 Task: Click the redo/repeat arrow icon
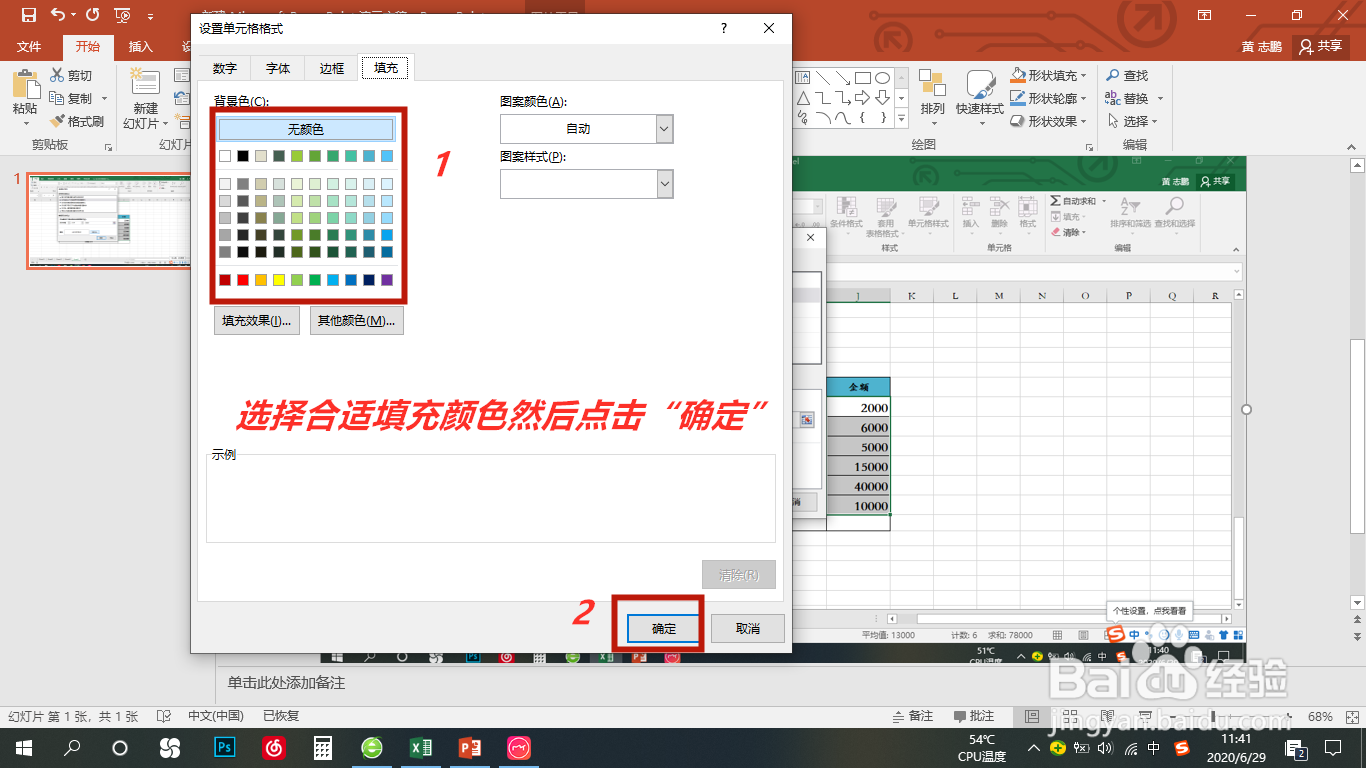(x=93, y=15)
